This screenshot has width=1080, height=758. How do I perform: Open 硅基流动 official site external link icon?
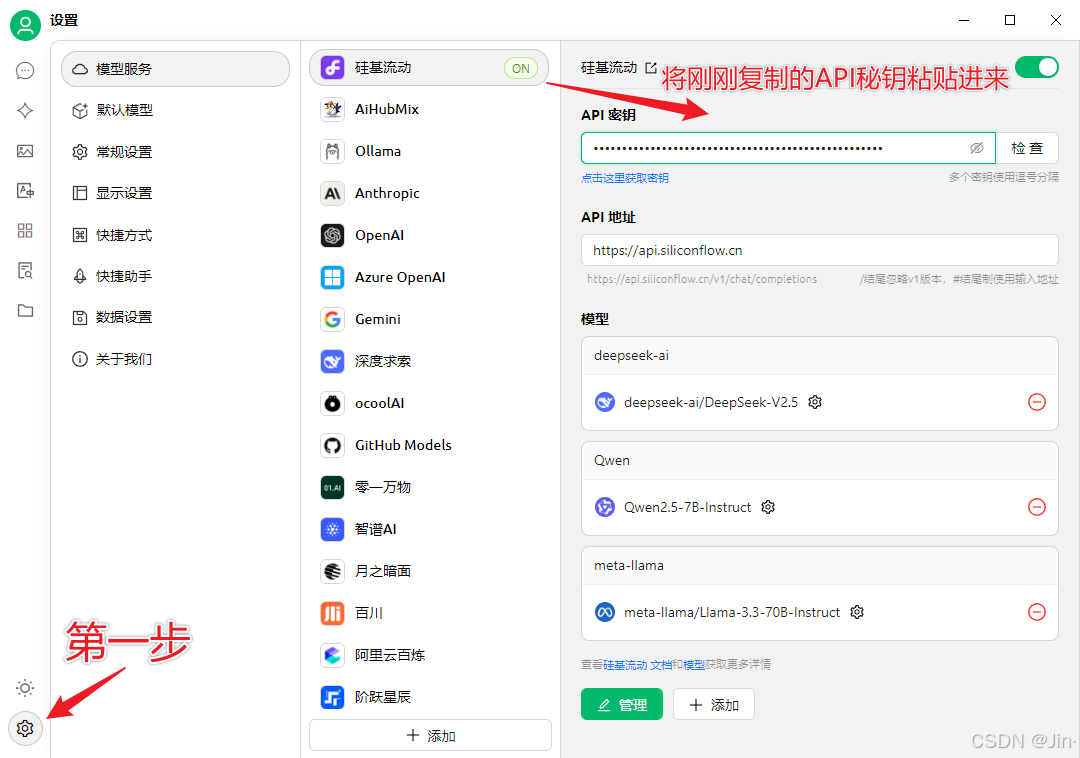651,67
